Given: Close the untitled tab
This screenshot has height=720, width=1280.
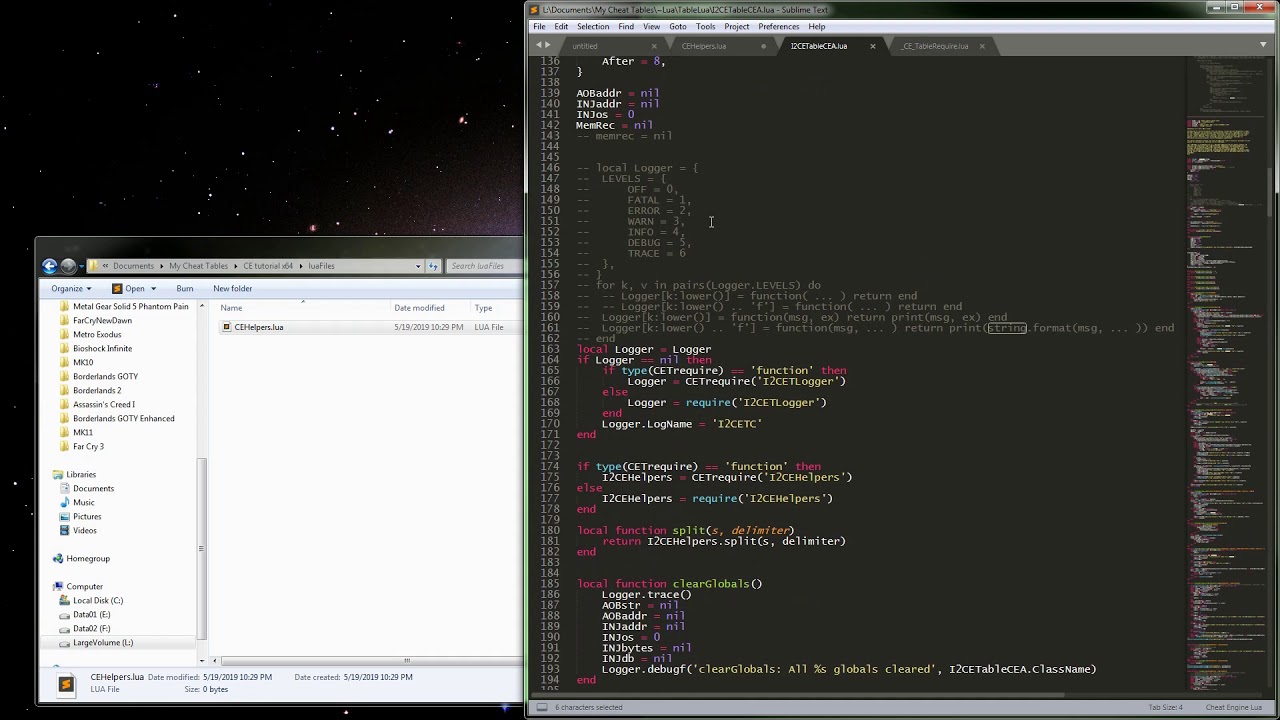Looking at the screenshot, I should point(654,46).
